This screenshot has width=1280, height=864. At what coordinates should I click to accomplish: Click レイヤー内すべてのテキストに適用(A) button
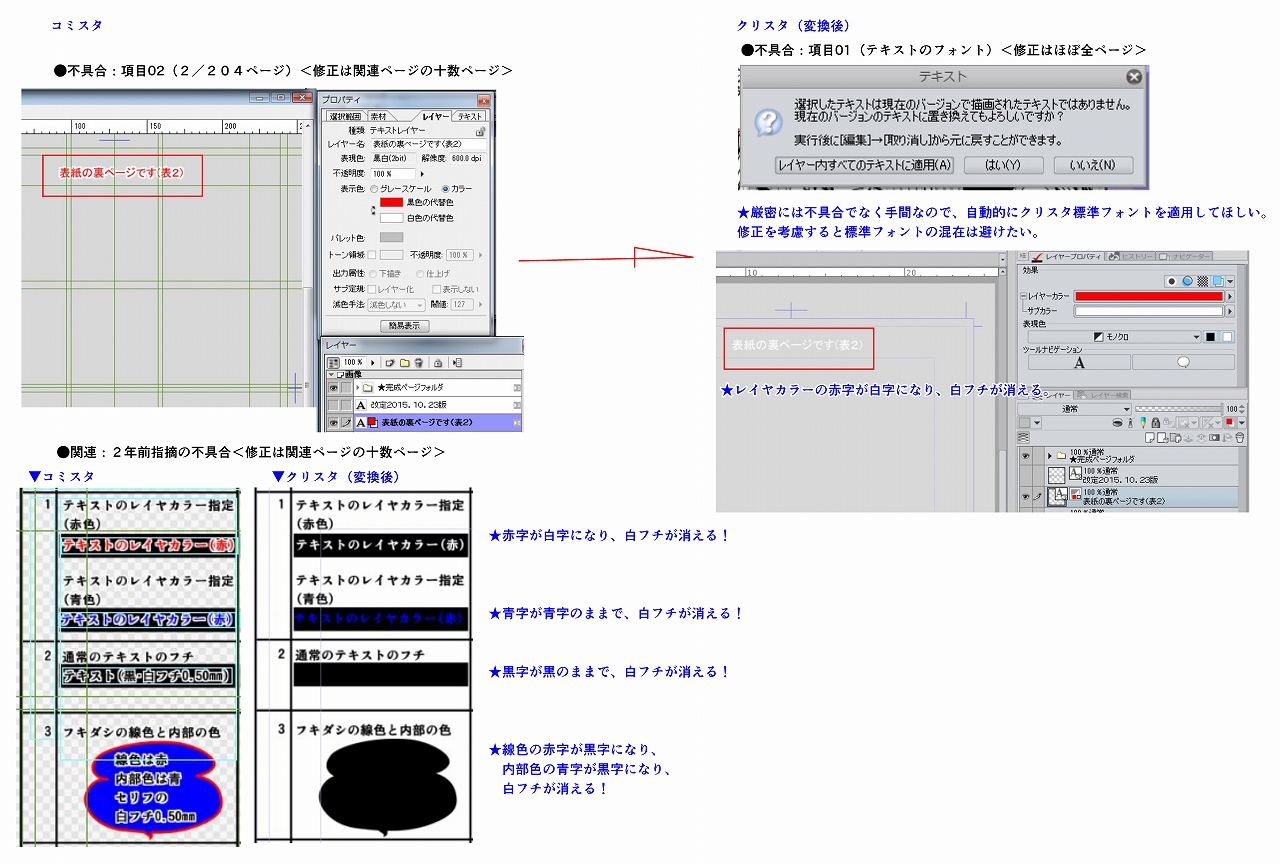(865, 165)
